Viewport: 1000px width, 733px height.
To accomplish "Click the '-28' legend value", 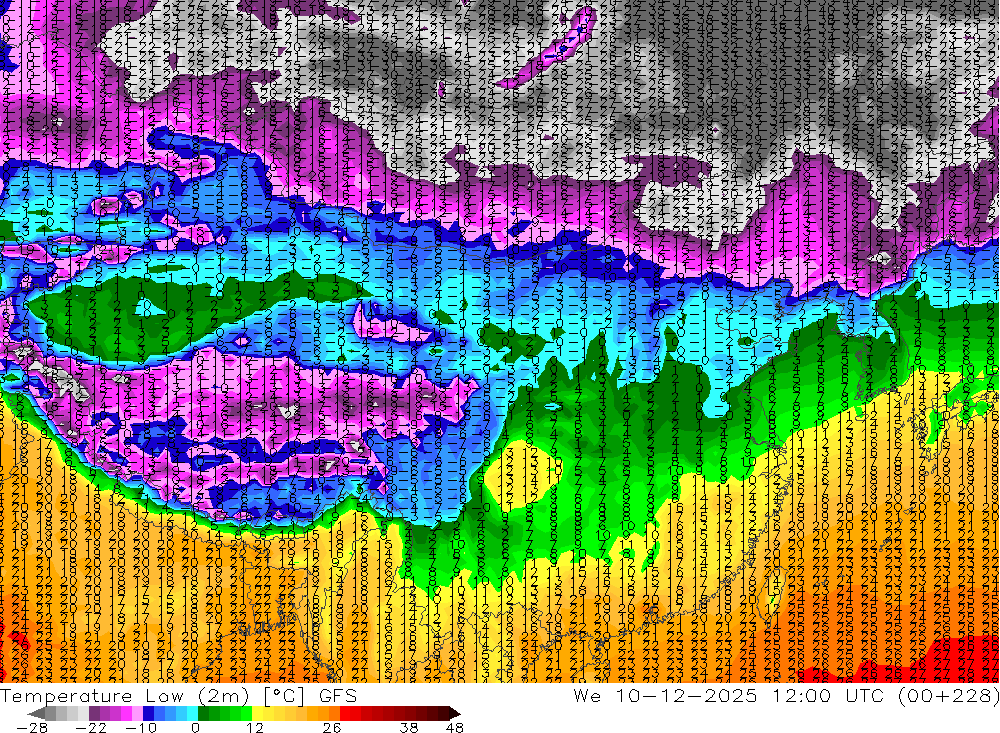I will [x=31, y=727].
